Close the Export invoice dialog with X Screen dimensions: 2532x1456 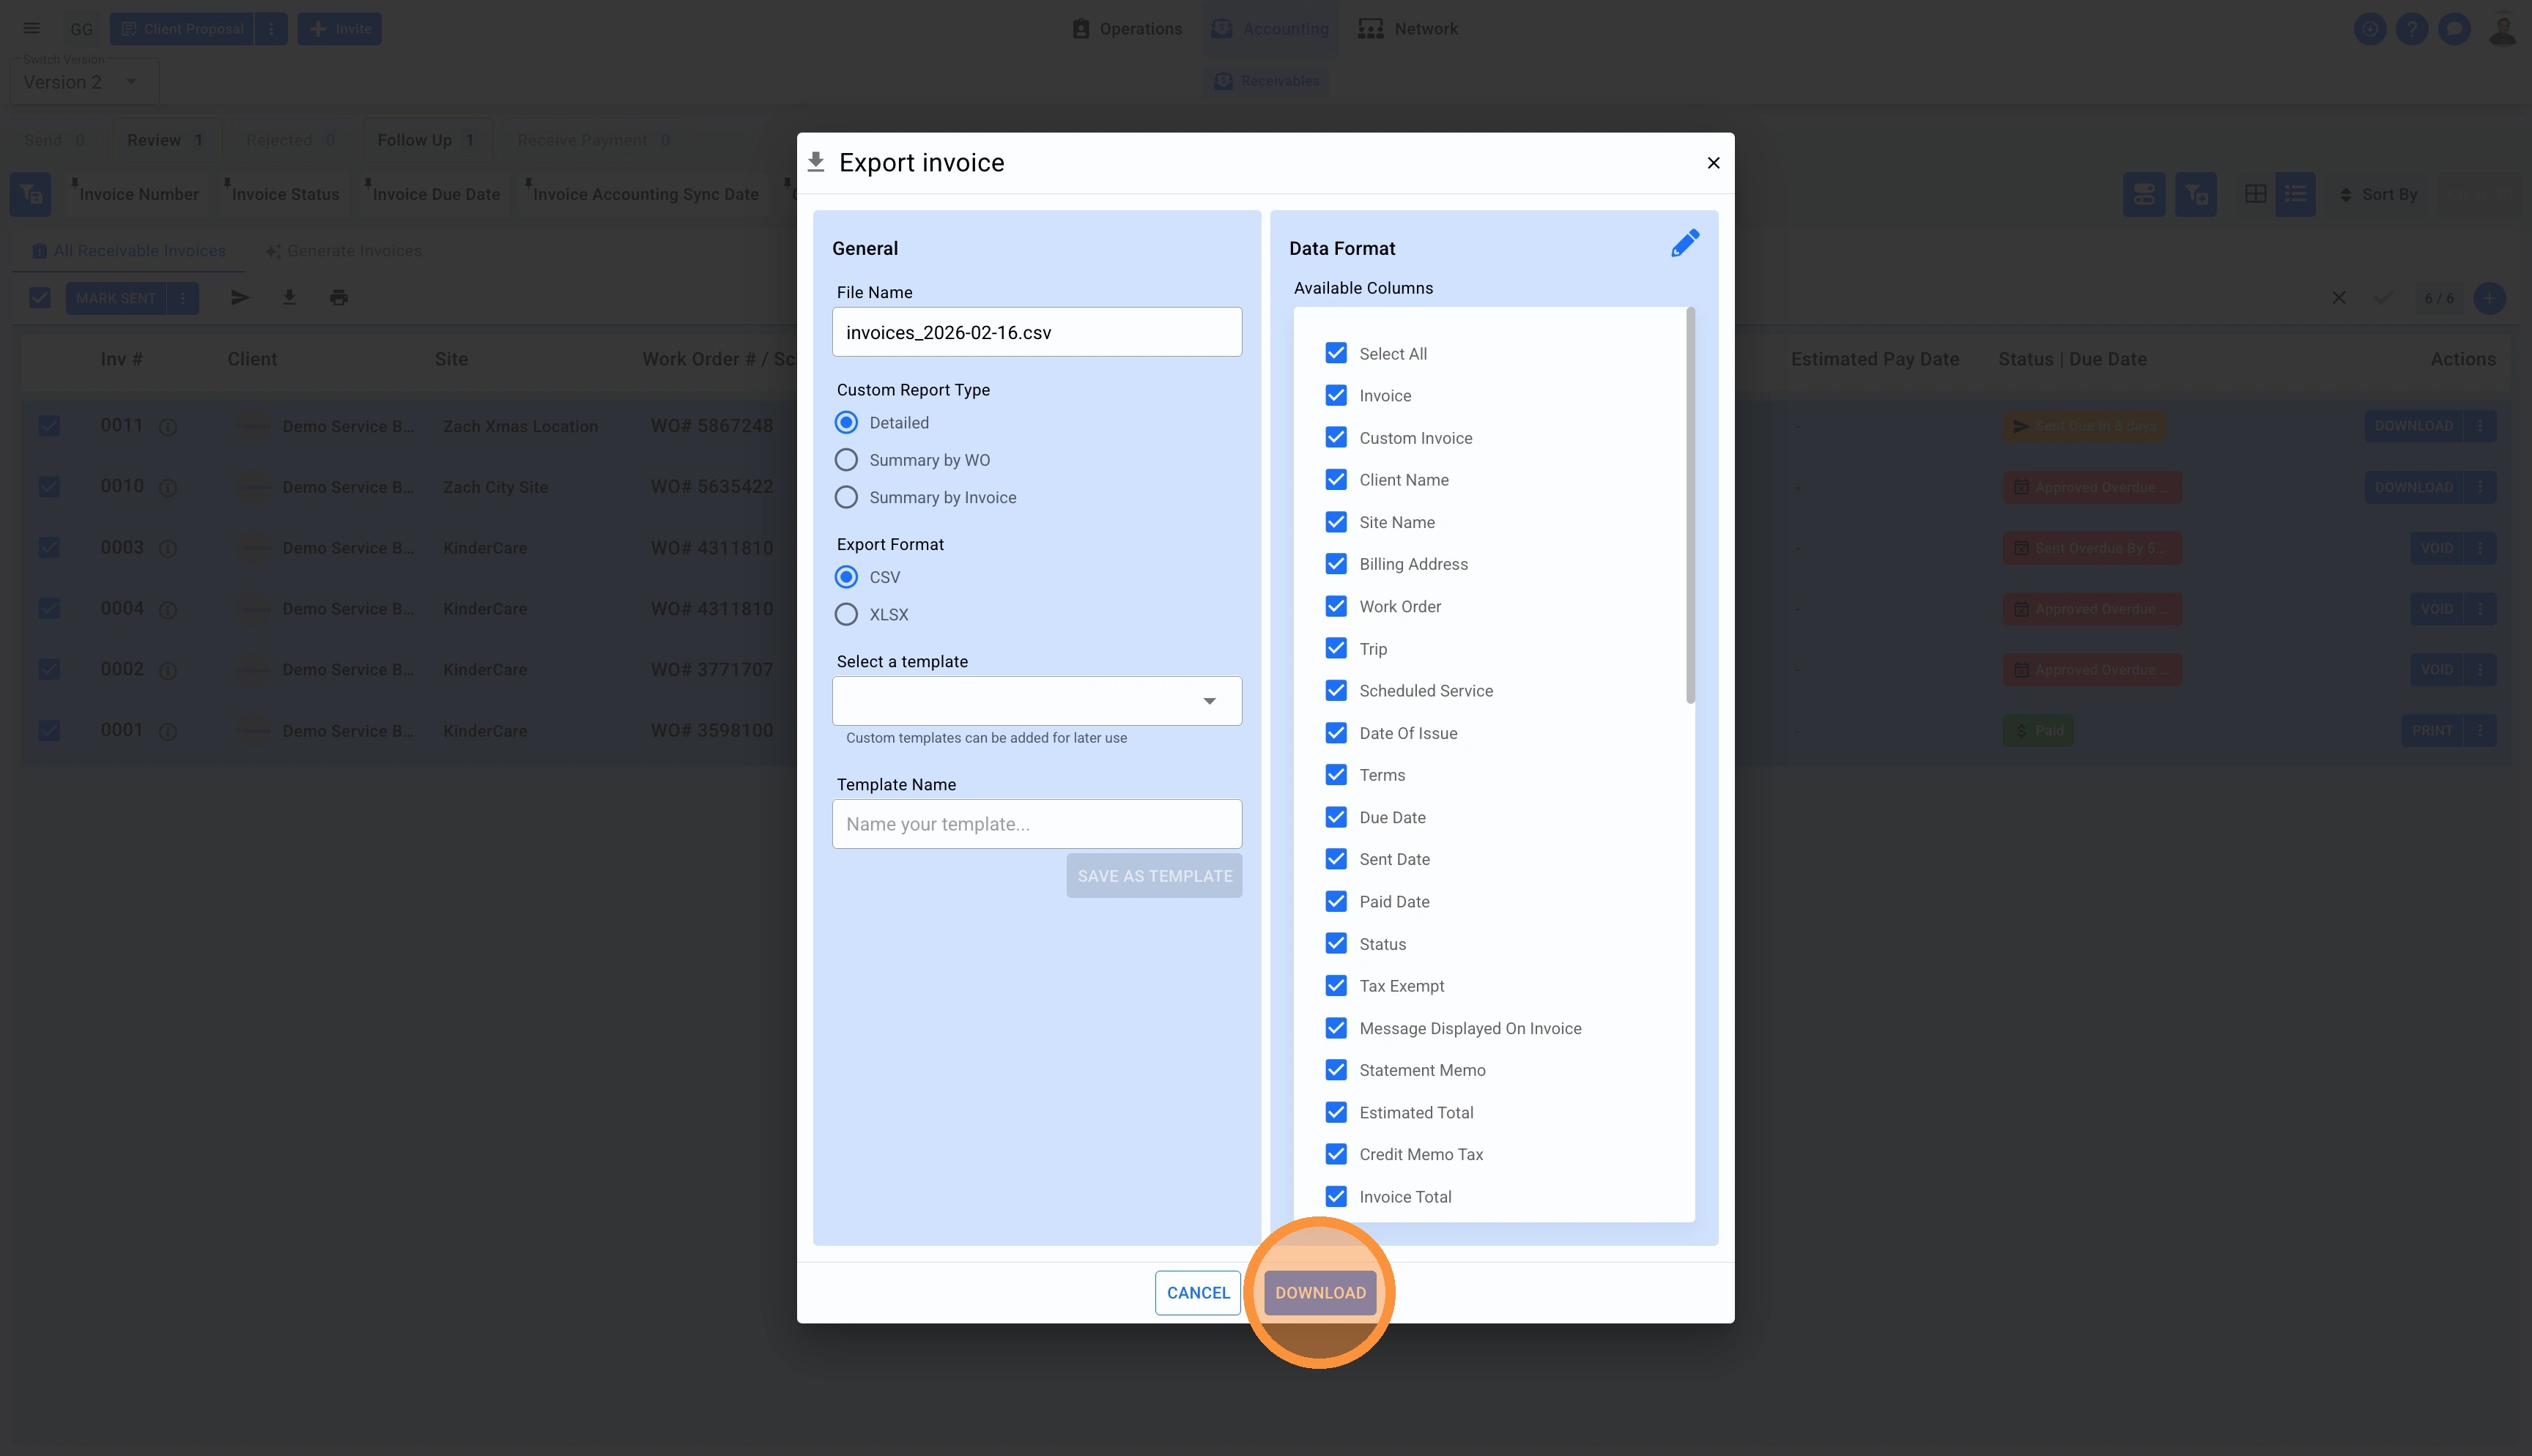(1713, 163)
